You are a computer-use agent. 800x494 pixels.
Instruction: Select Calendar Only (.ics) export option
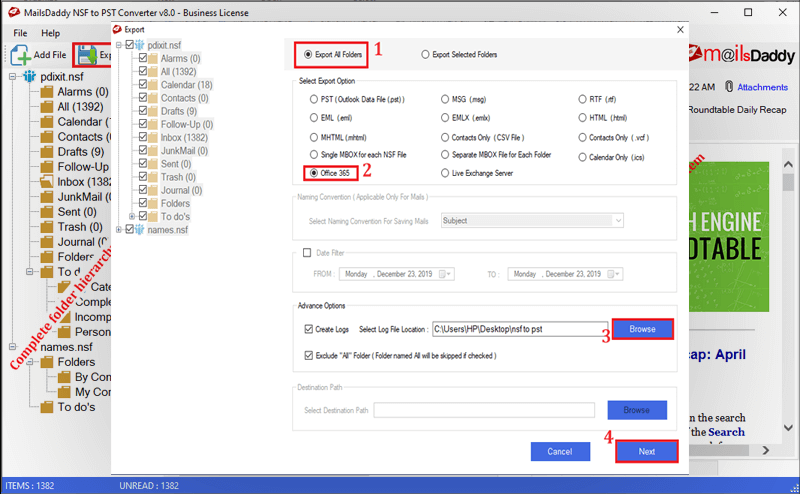click(x=582, y=157)
